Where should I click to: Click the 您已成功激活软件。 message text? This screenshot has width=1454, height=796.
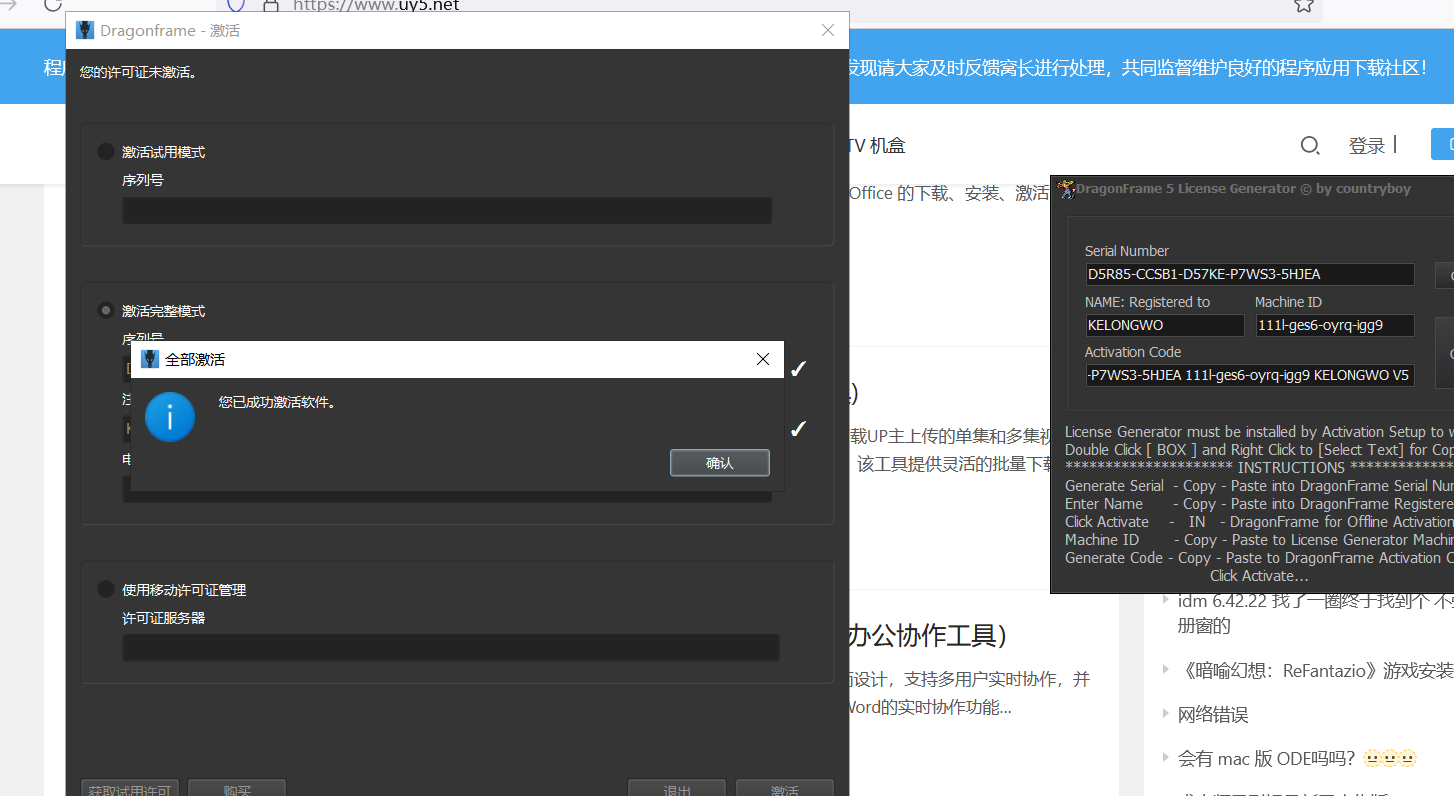coord(277,402)
